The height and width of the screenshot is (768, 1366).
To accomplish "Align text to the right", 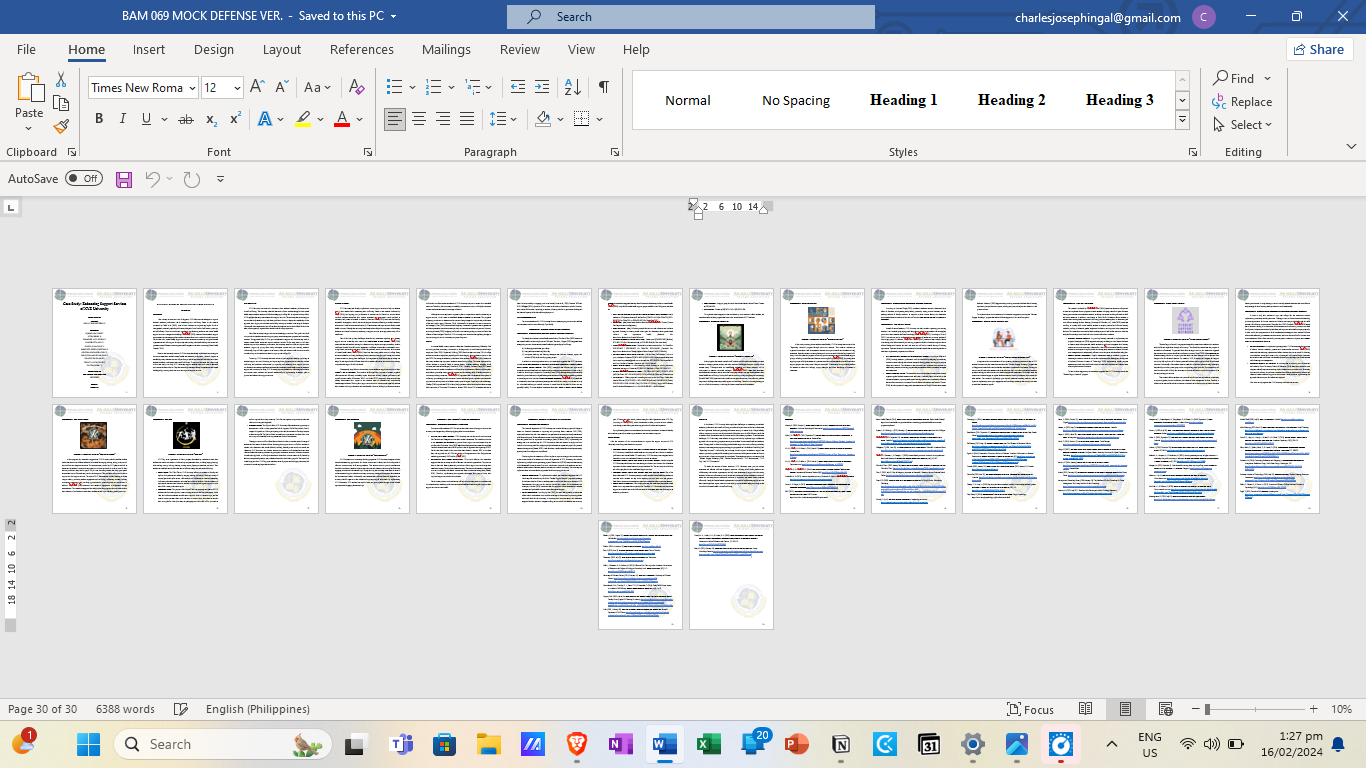I will click(x=443, y=119).
